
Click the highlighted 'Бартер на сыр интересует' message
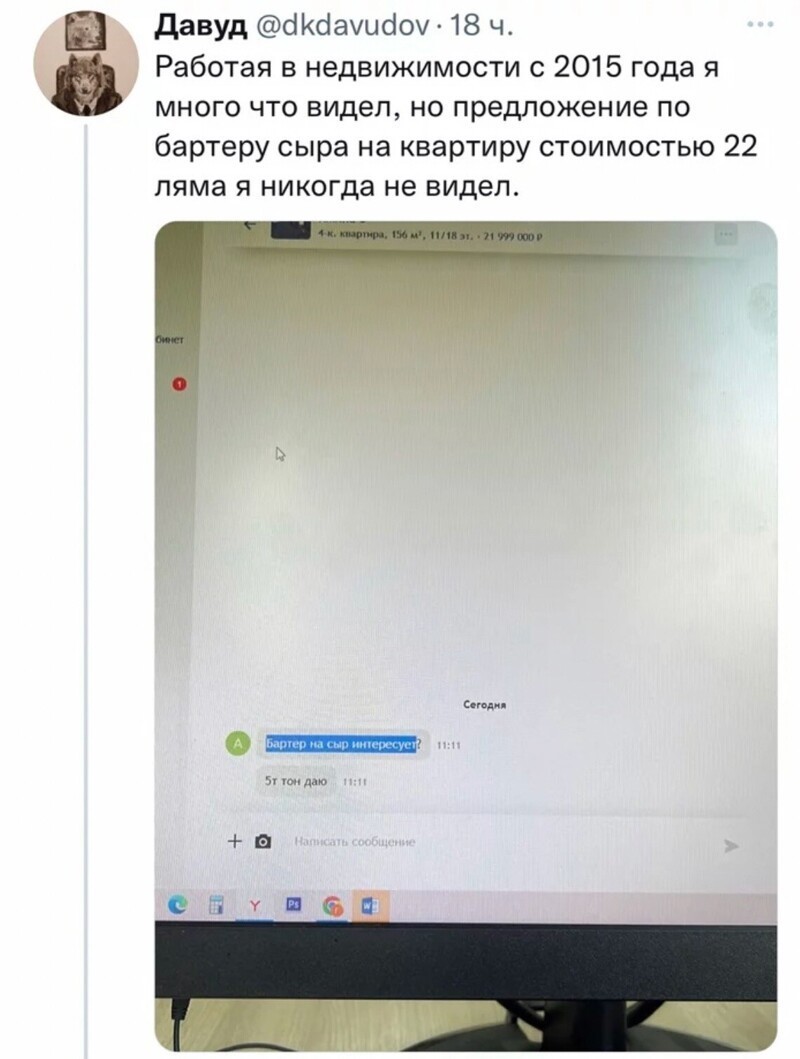(x=343, y=744)
